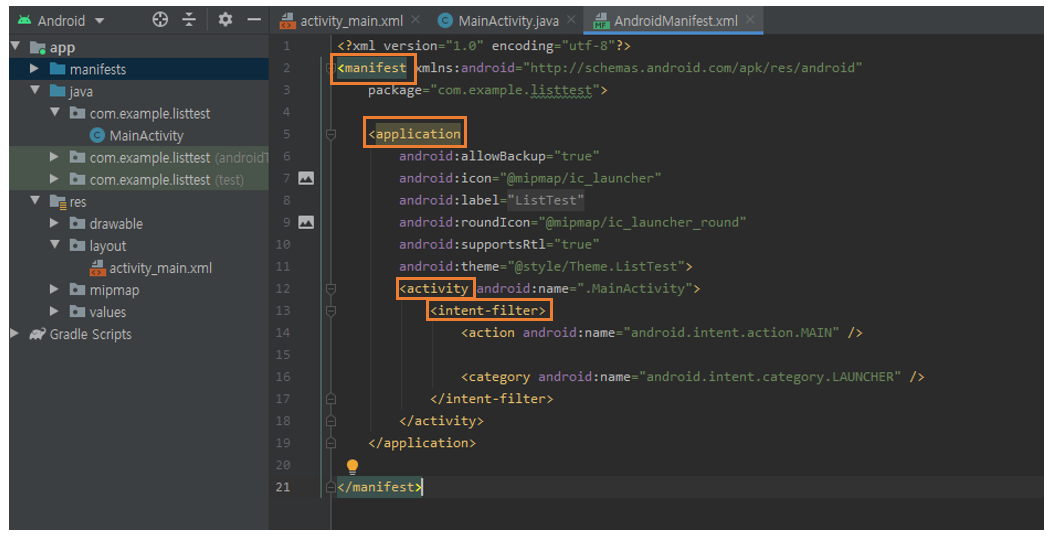Image resolution: width=1059 pixels, height=541 pixels.
Task: Click the line 9 gutter image preview icon
Action: [306, 222]
